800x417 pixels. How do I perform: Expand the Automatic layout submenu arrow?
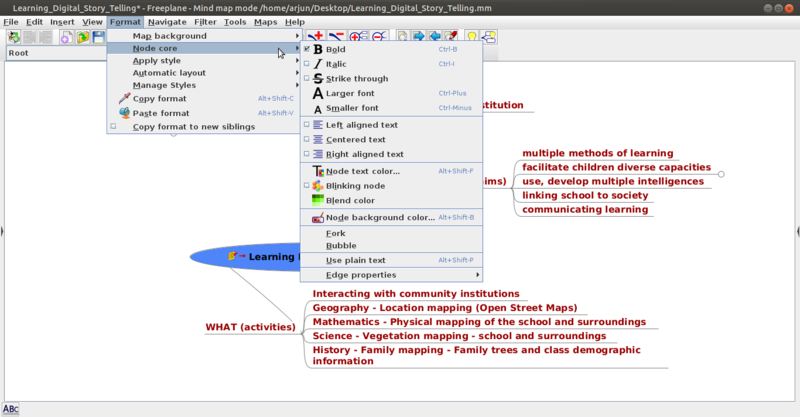pos(297,72)
